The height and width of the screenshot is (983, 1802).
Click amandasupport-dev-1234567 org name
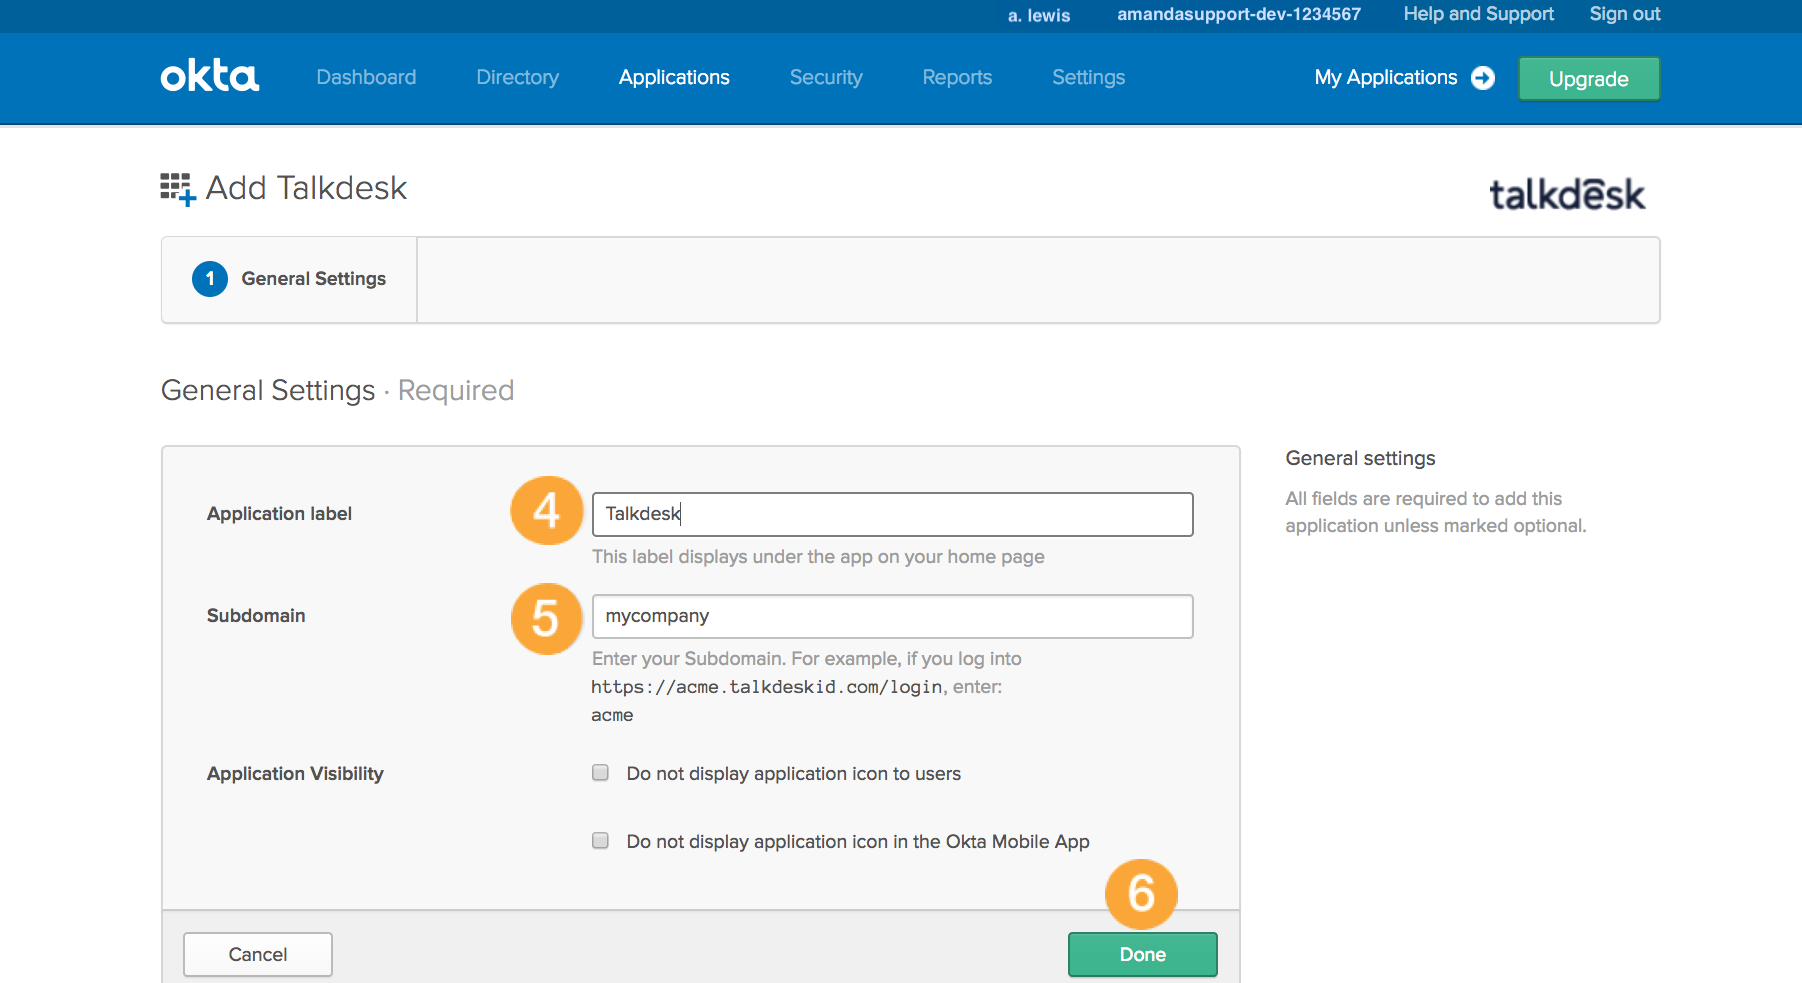pyautogui.click(x=1239, y=14)
